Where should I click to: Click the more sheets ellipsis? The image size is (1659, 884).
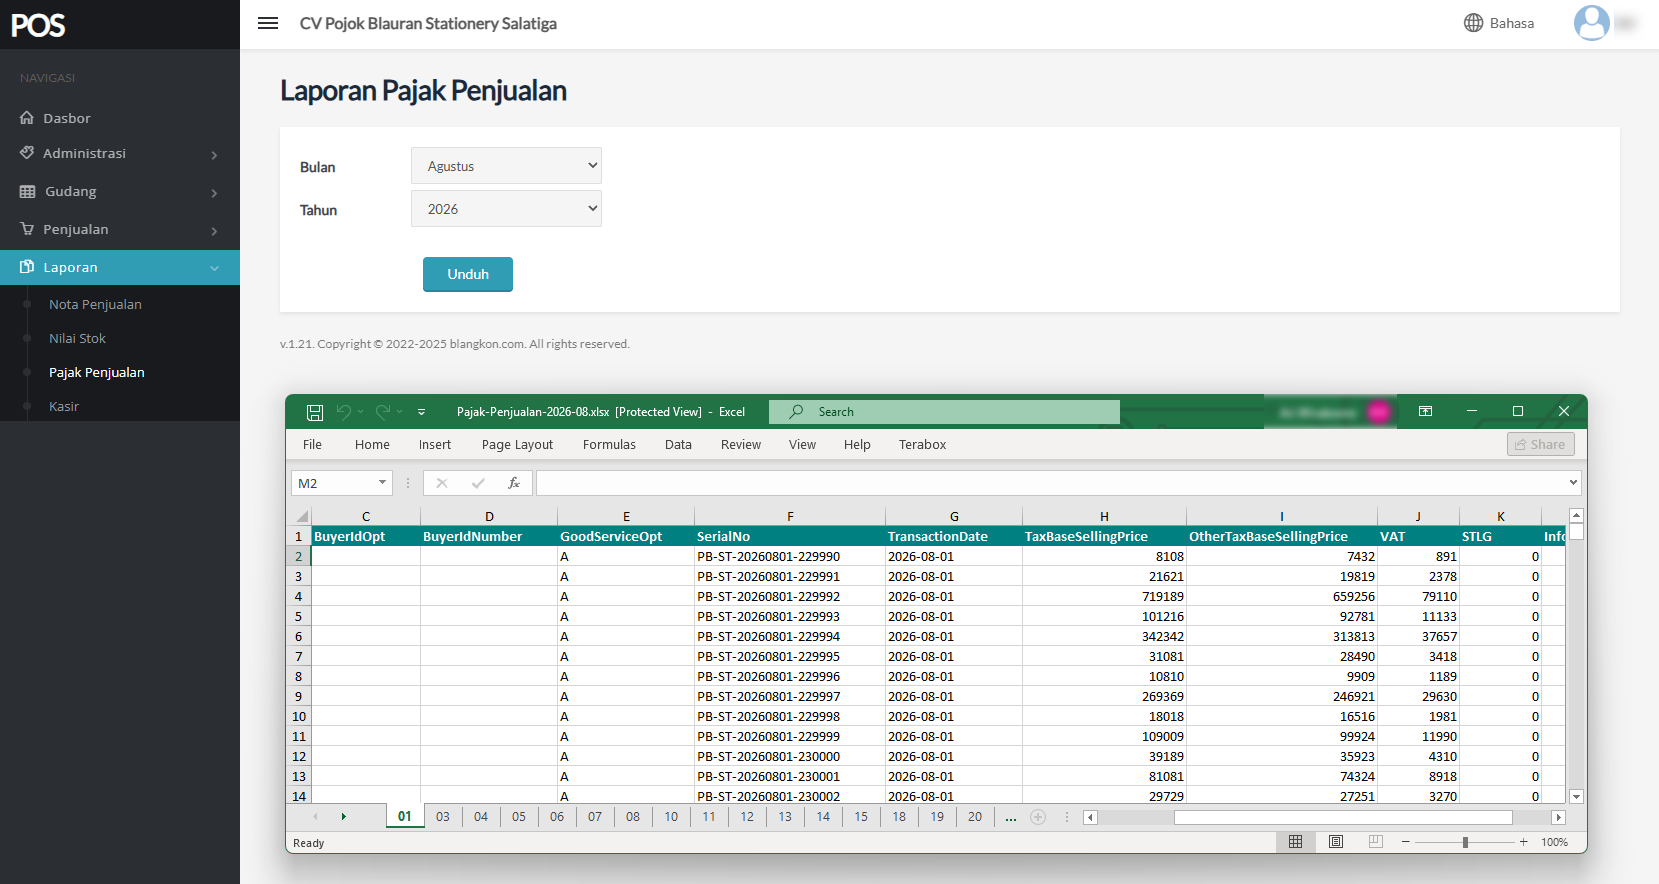[1011, 817]
